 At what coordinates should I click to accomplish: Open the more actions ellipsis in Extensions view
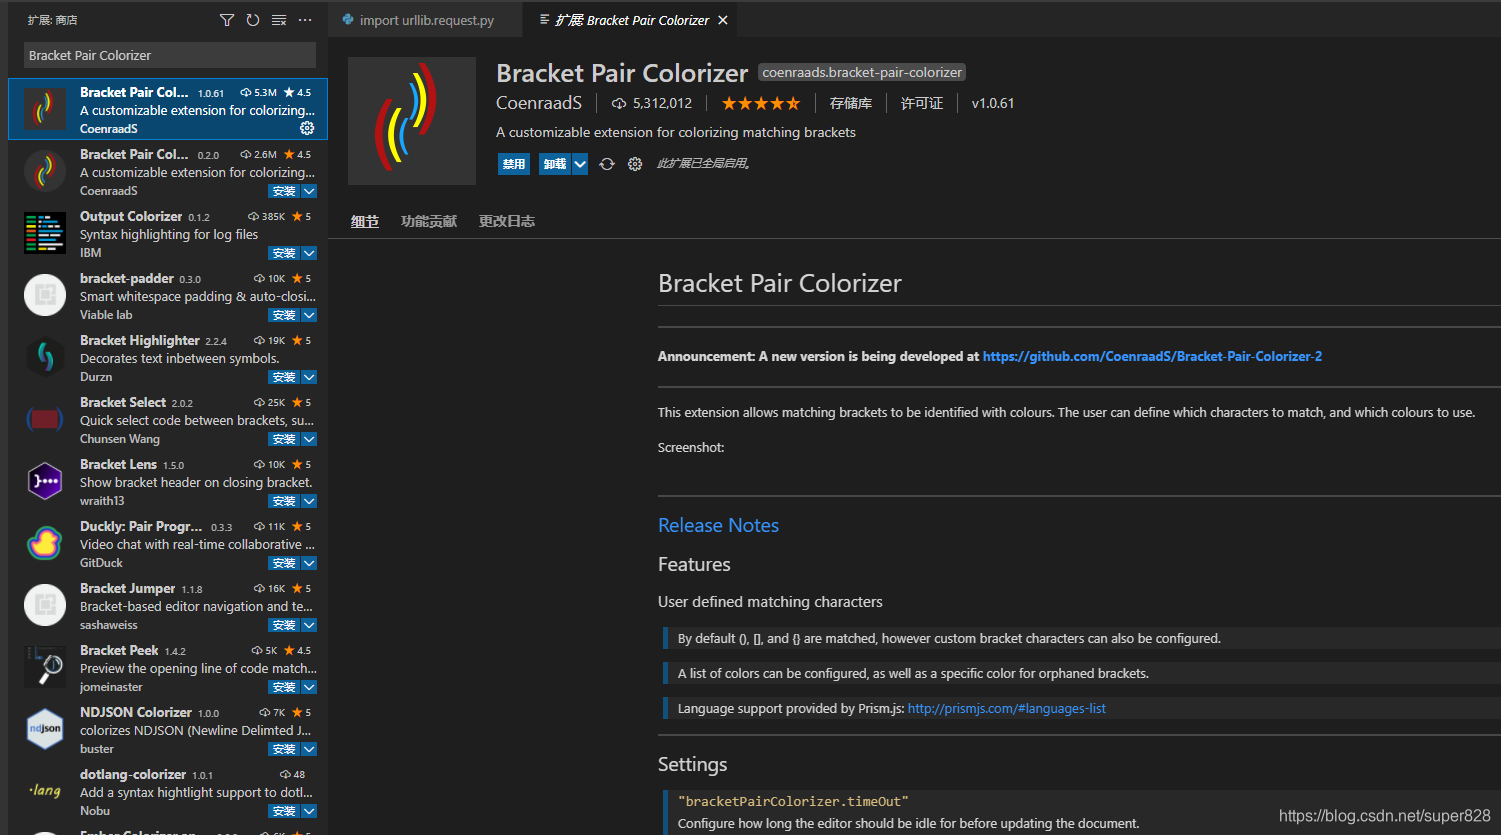tap(305, 19)
